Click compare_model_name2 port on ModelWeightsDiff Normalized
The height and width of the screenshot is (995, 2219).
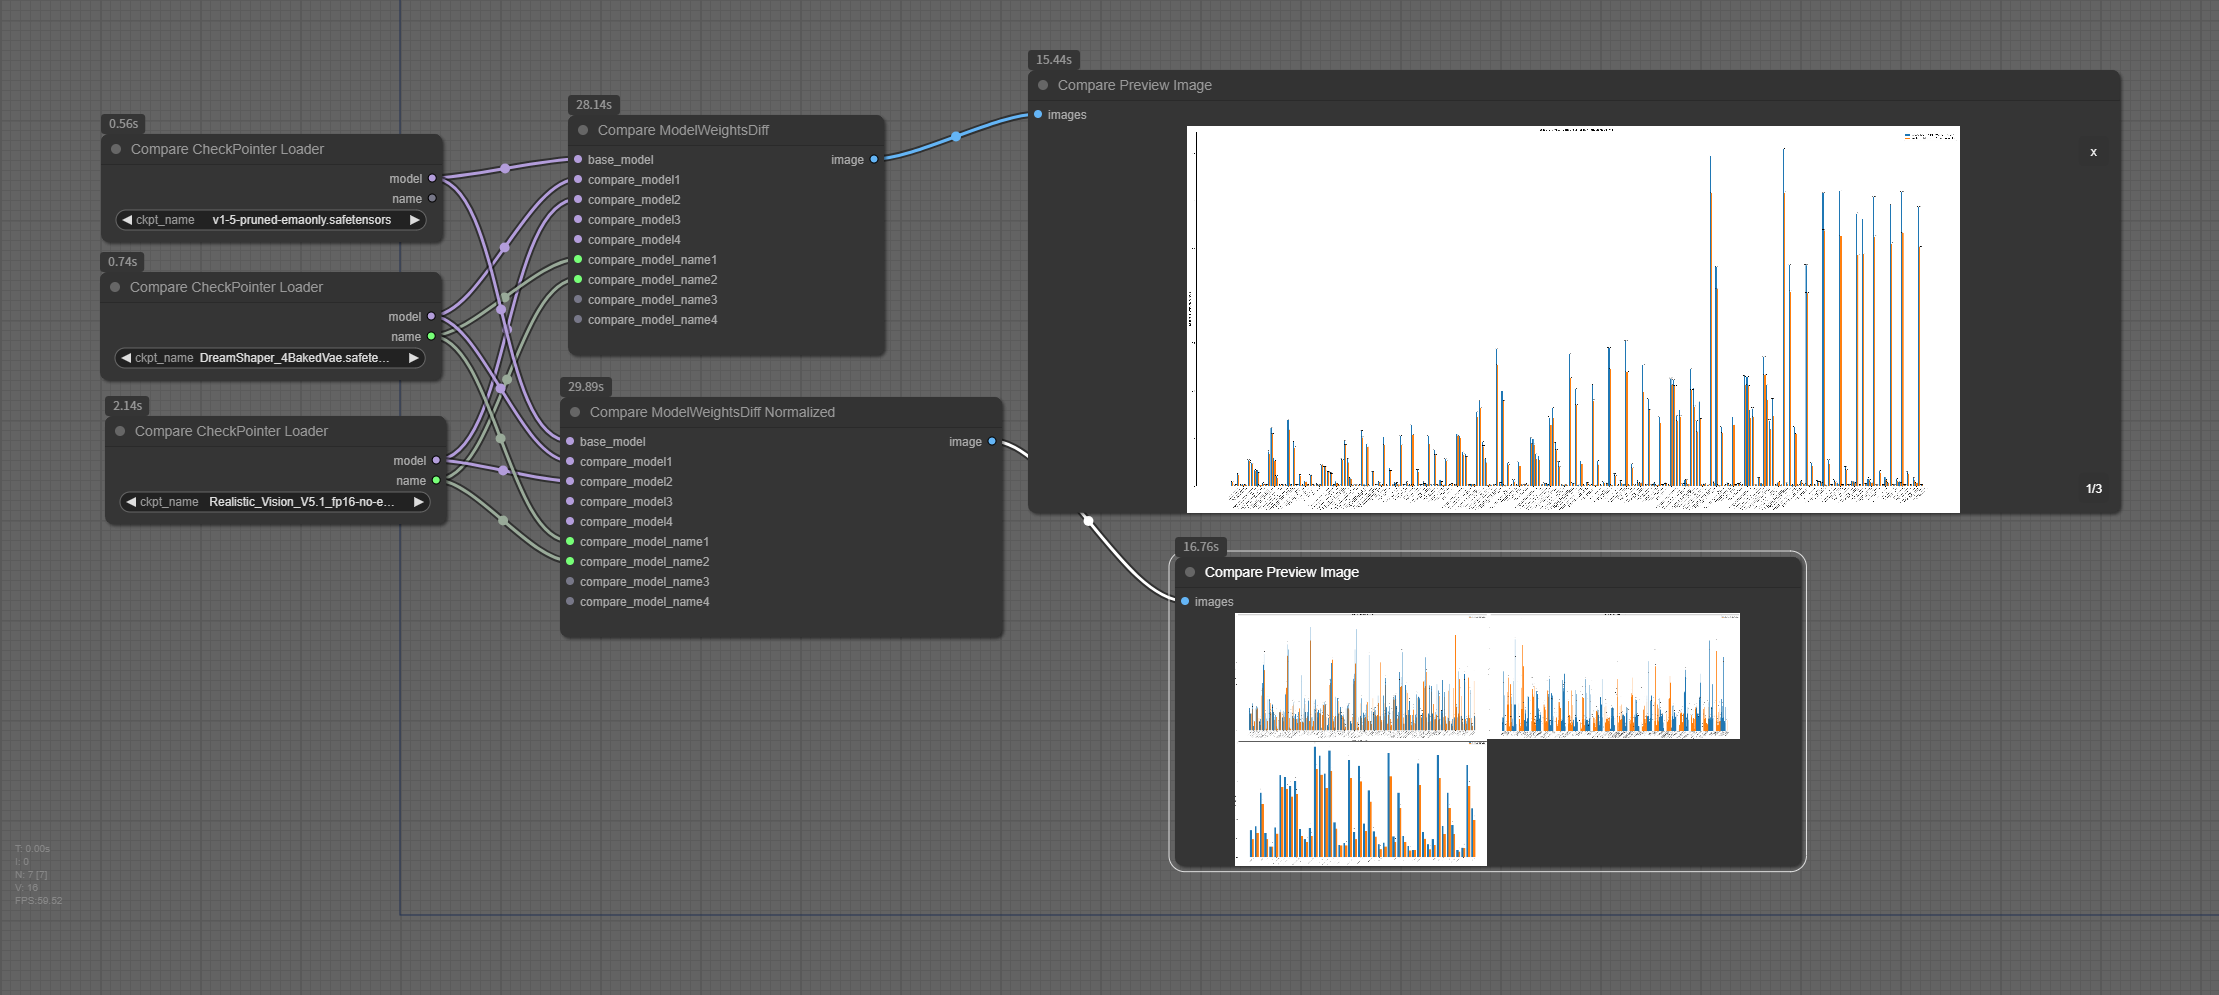coord(570,561)
